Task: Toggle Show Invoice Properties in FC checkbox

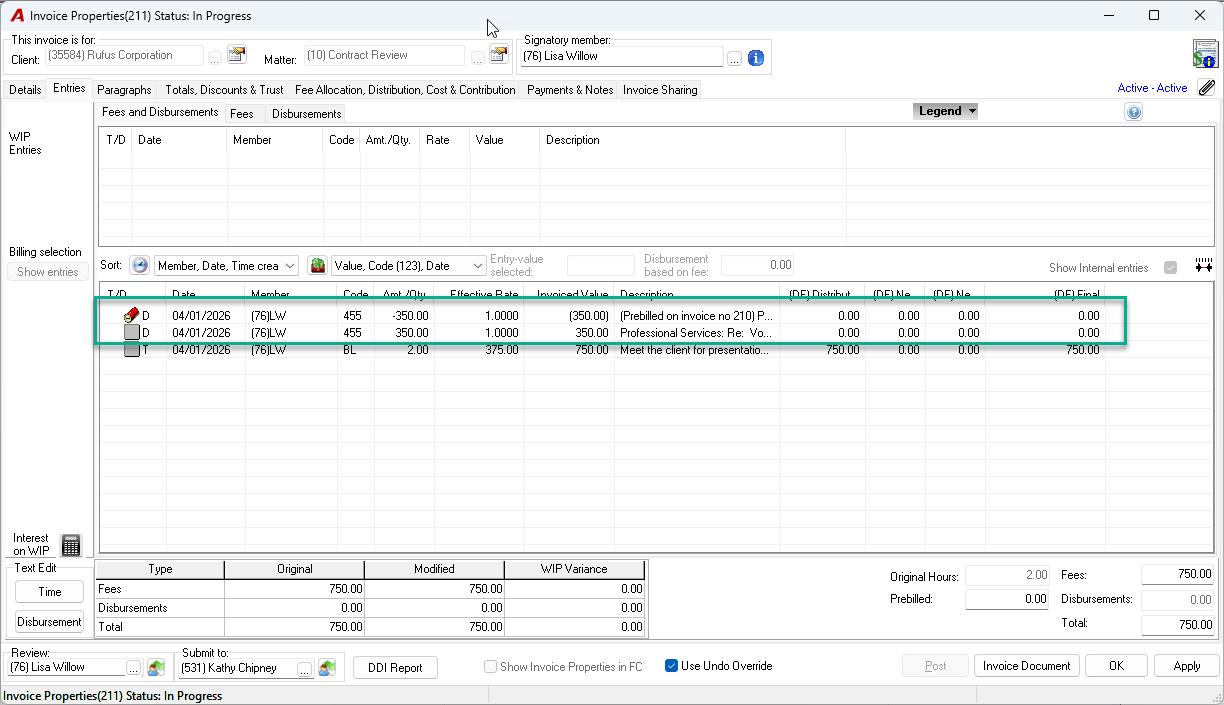Action: coord(490,666)
